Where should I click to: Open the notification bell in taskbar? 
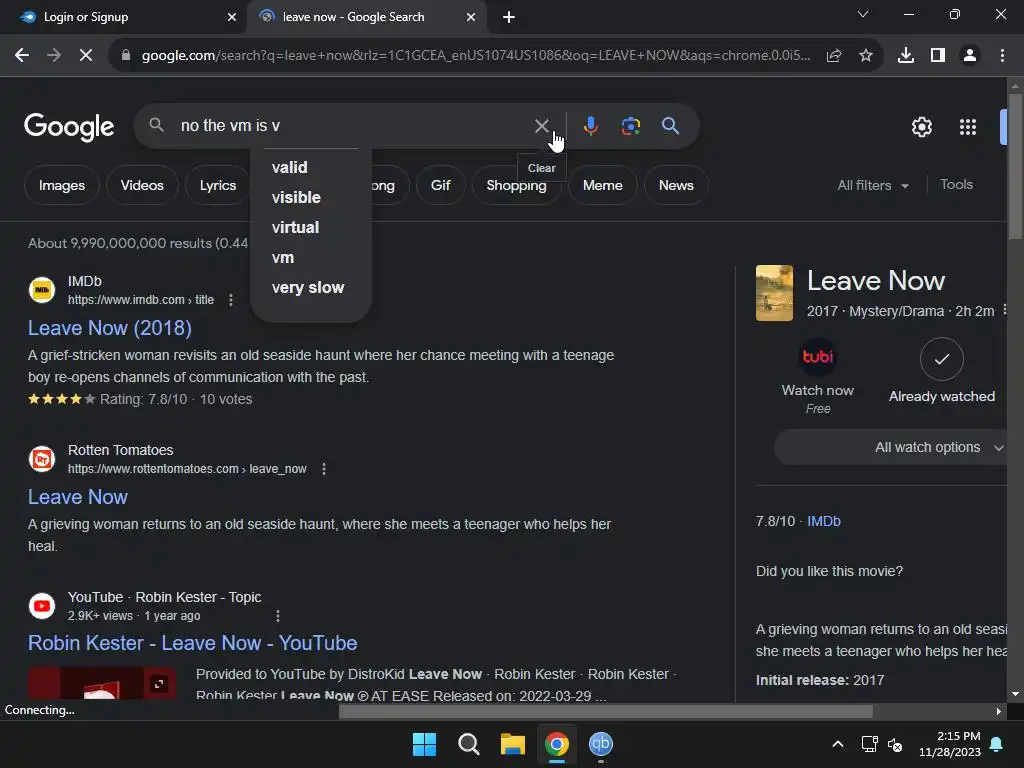pyautogui.click(x=997, y=744)
